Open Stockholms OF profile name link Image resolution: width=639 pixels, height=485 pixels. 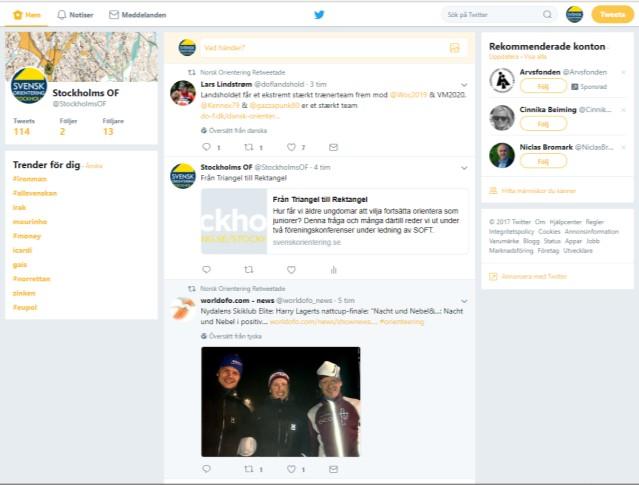(86, 93)
